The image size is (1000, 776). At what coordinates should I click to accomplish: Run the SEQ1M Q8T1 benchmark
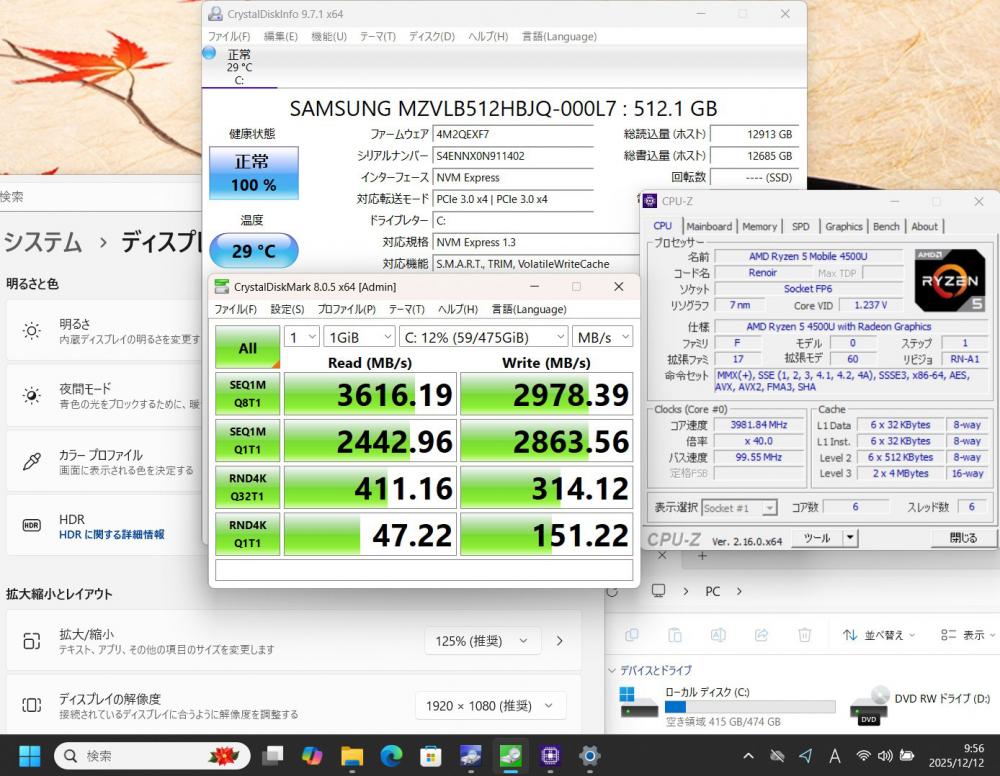[x=247, y=394]
